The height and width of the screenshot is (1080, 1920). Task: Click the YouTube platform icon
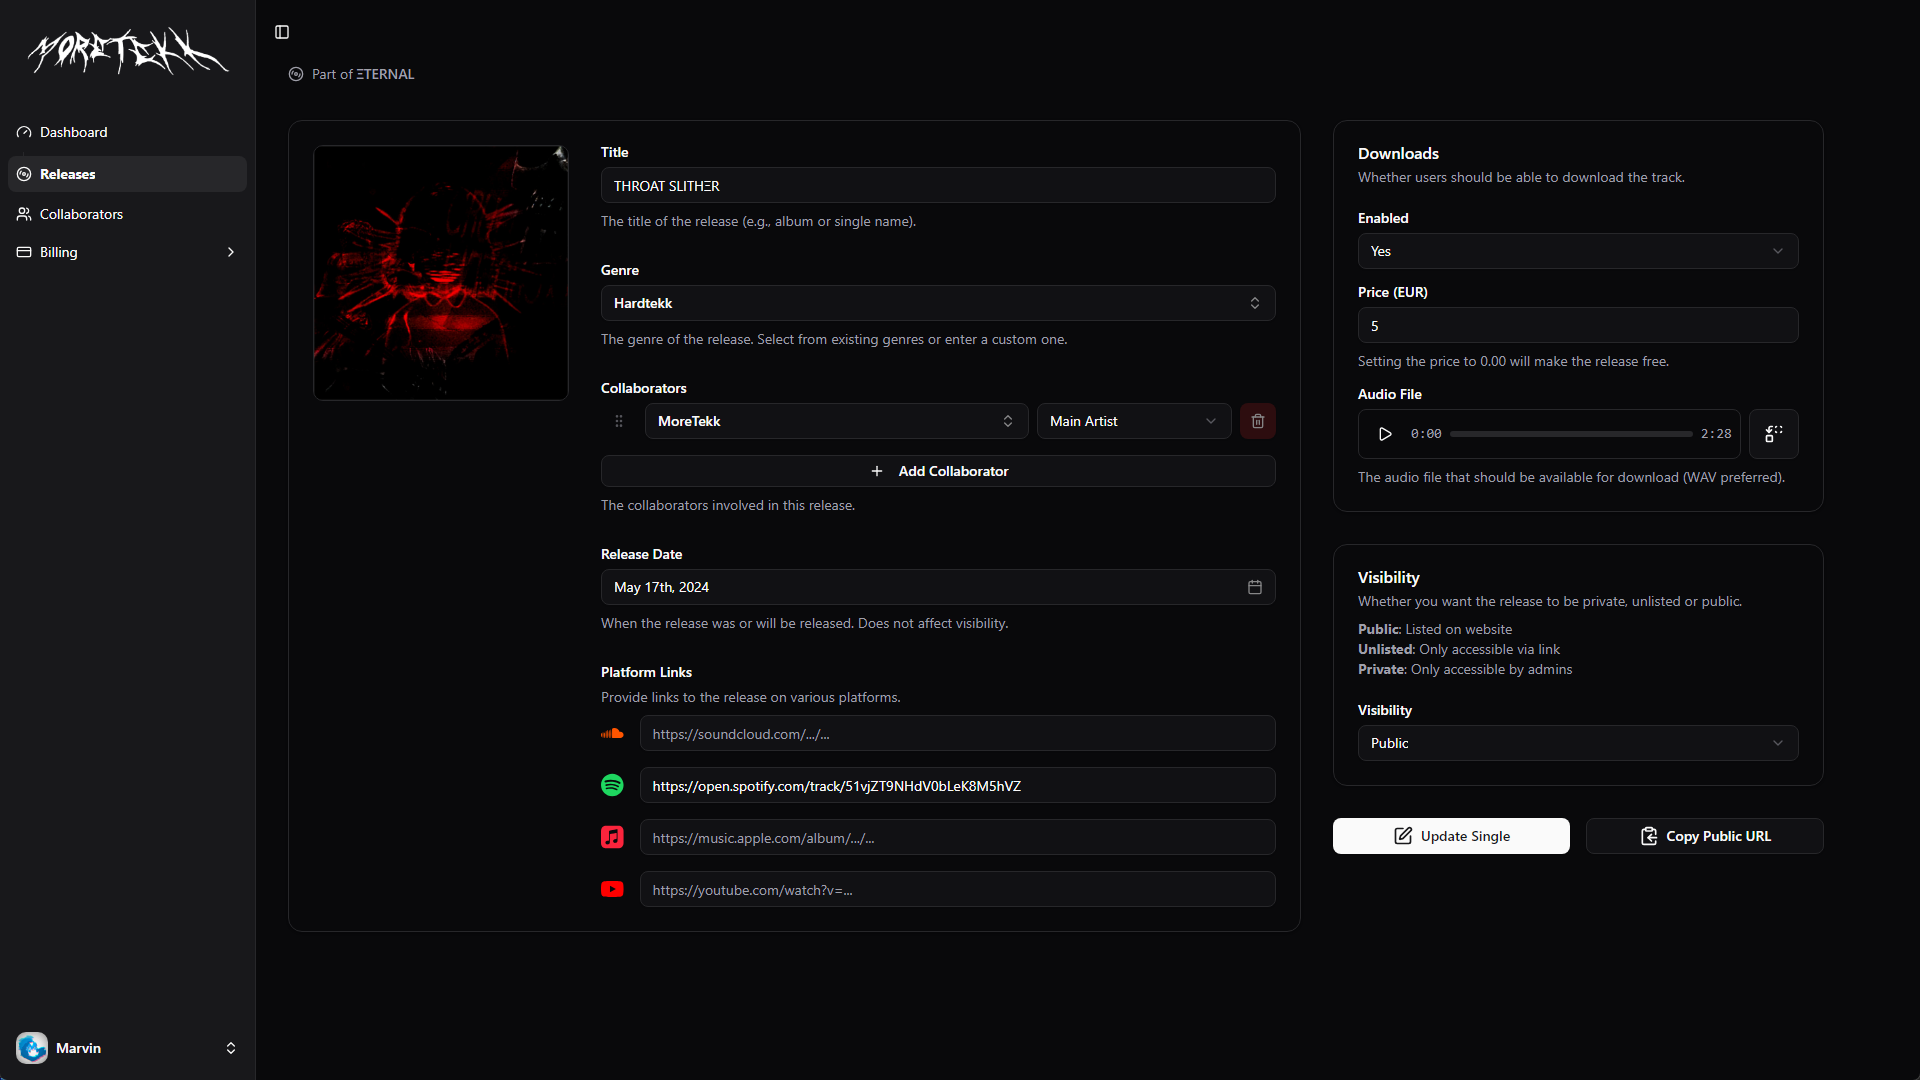click(612, 889)
